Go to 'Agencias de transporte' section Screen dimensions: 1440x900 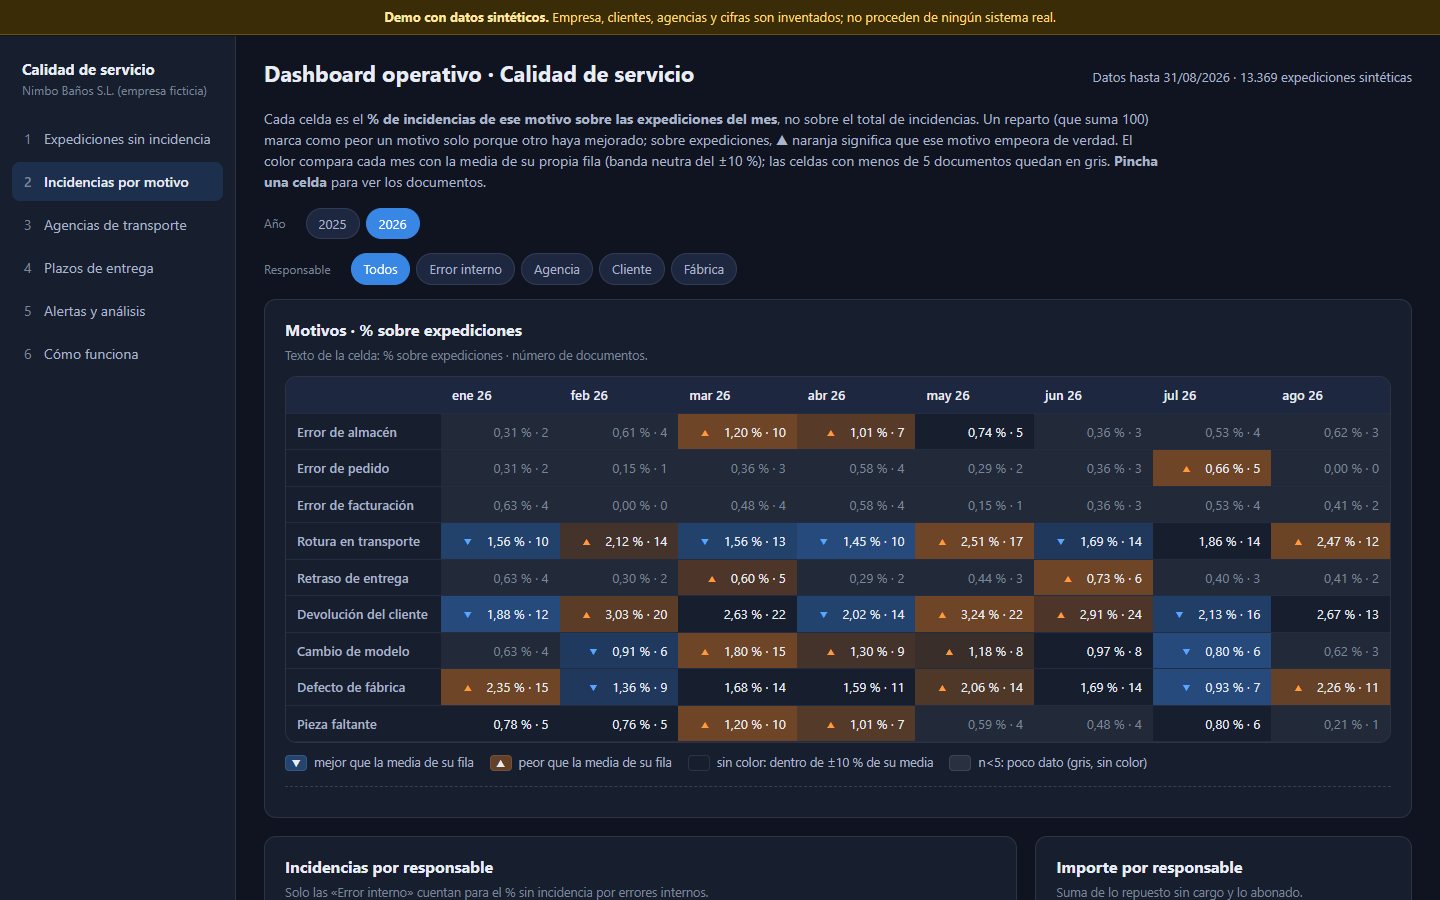[117, 225]
